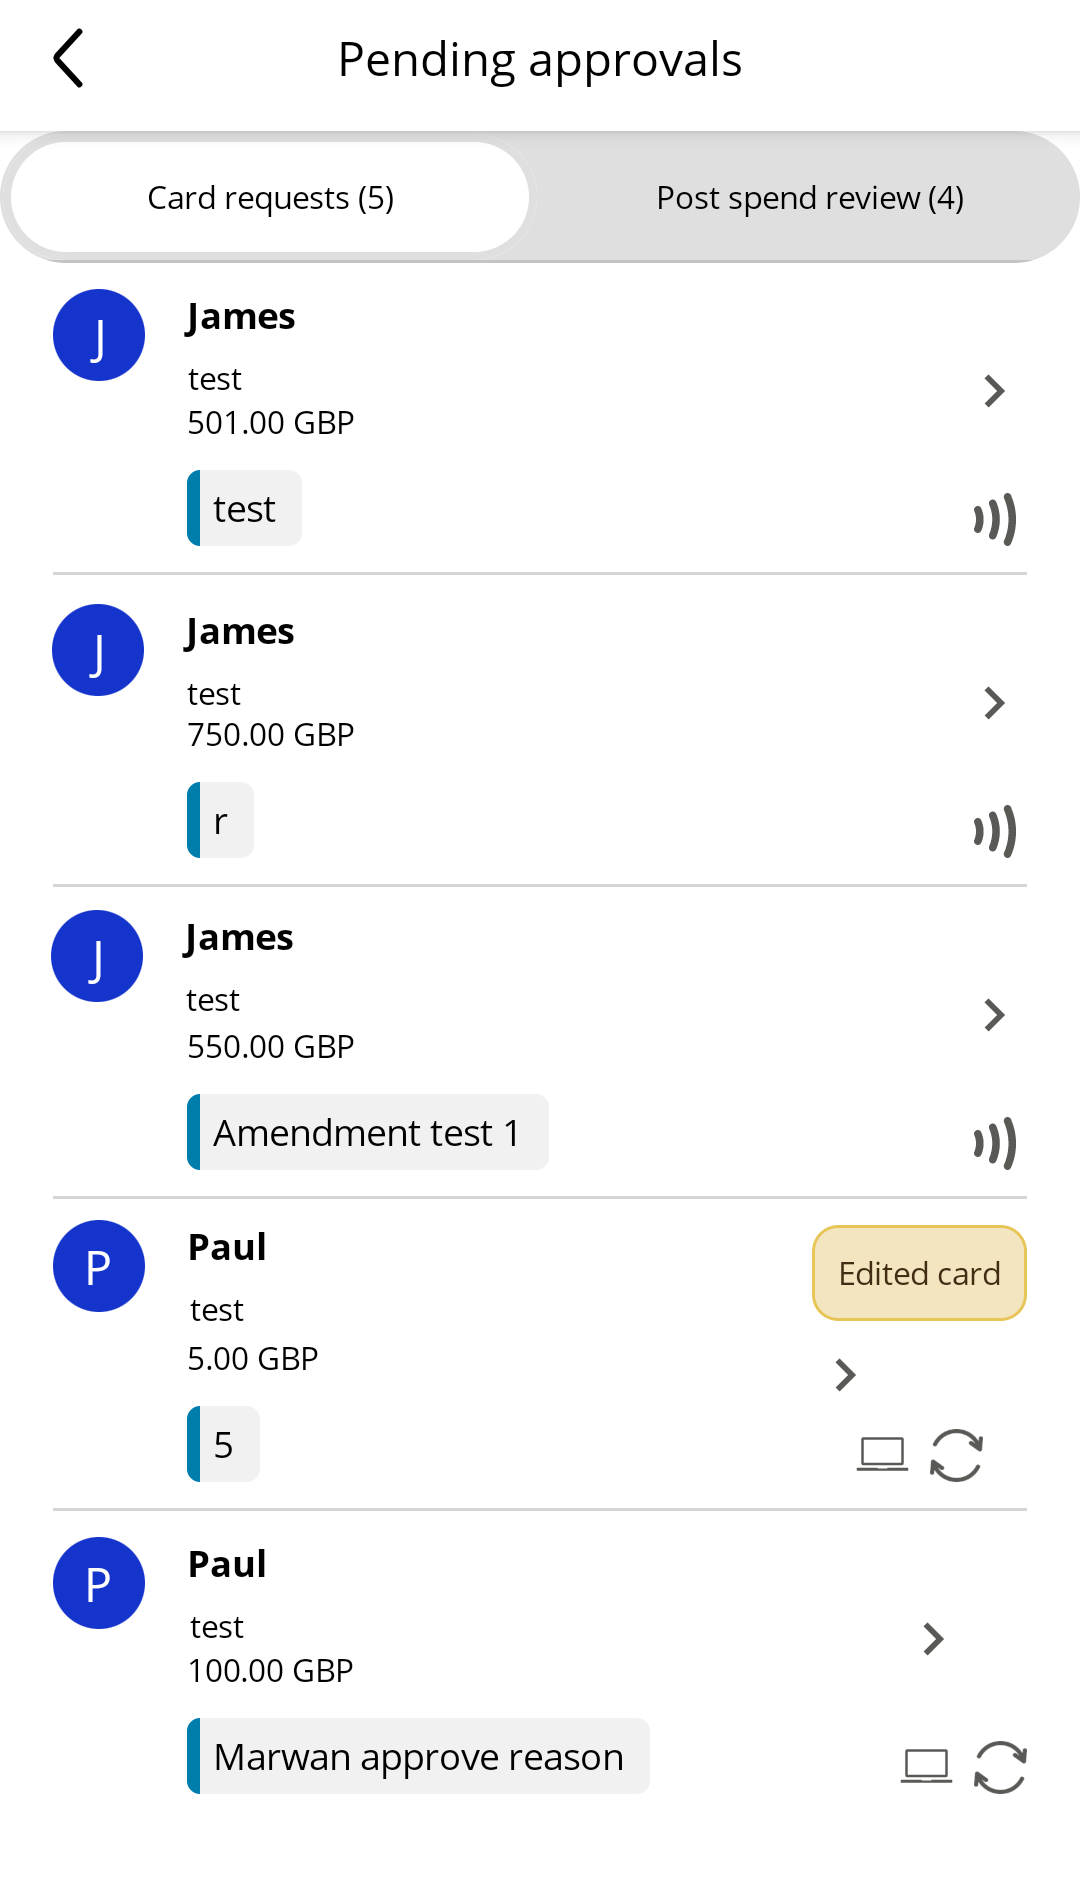
Task: Open the 750.00 GBP request via its chevron
Action: pos(994,703)
